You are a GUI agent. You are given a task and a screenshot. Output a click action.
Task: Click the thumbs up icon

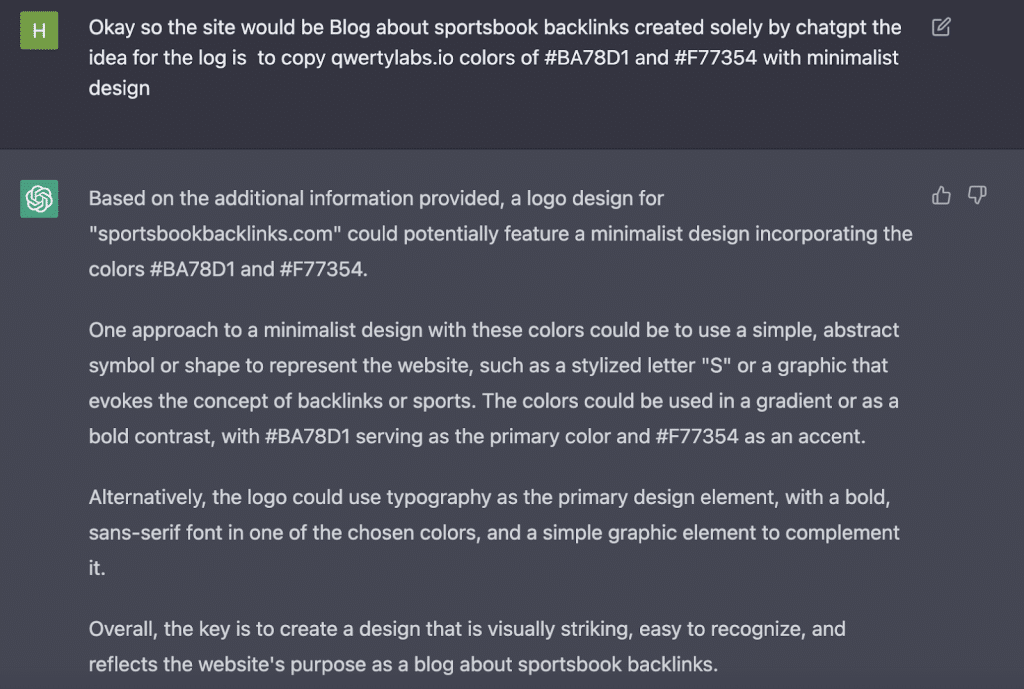941,196
